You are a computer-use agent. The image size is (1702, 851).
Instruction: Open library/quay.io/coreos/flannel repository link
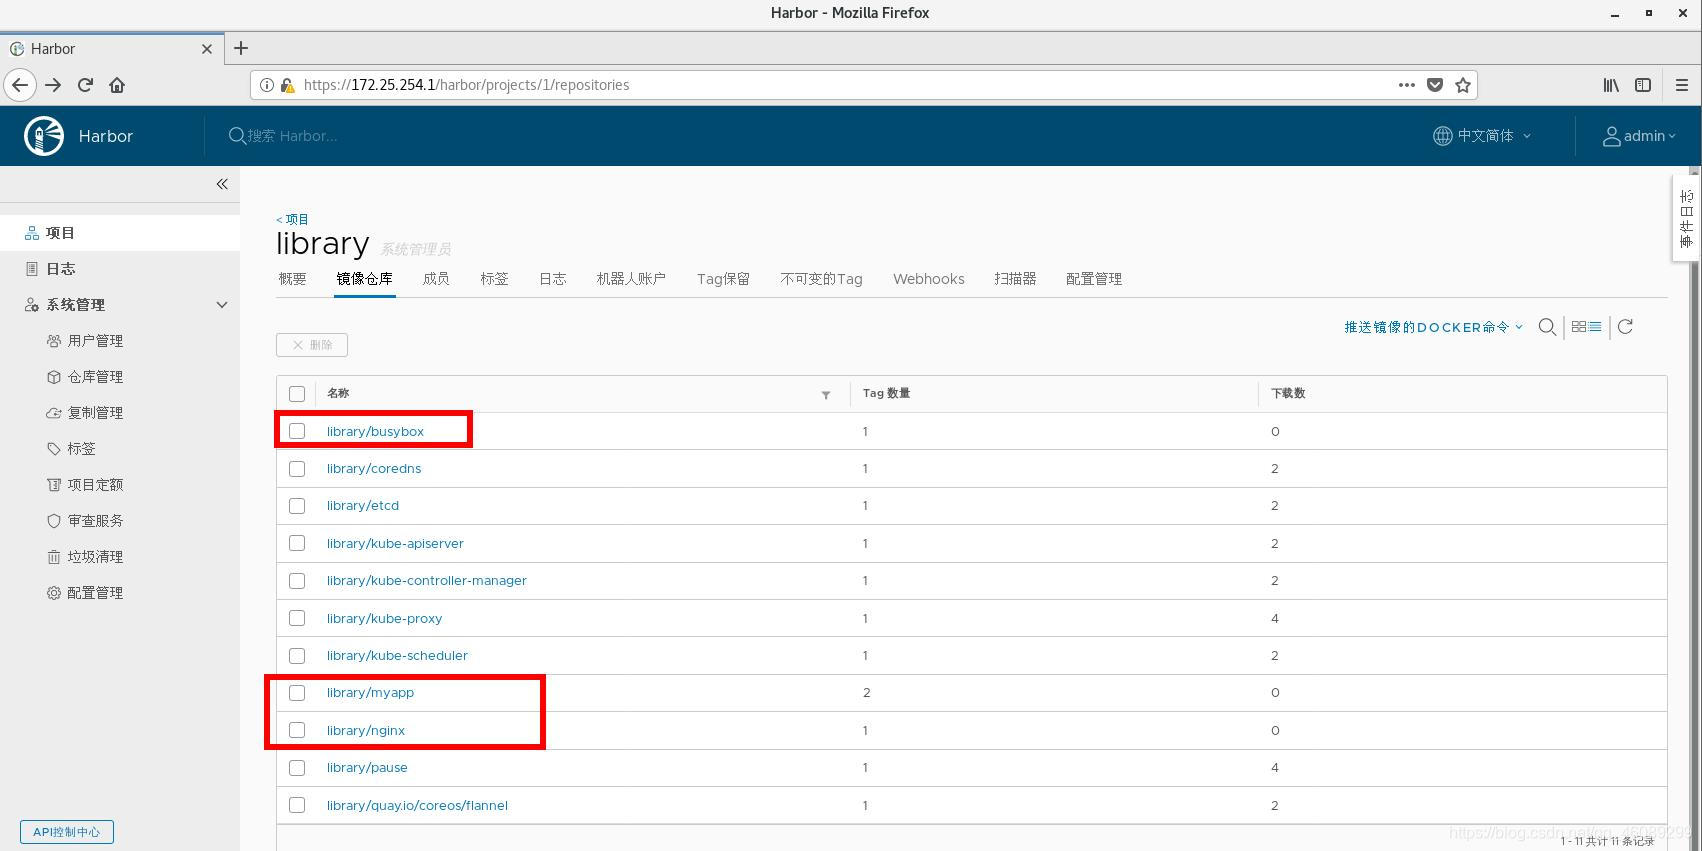click(417, 805)
